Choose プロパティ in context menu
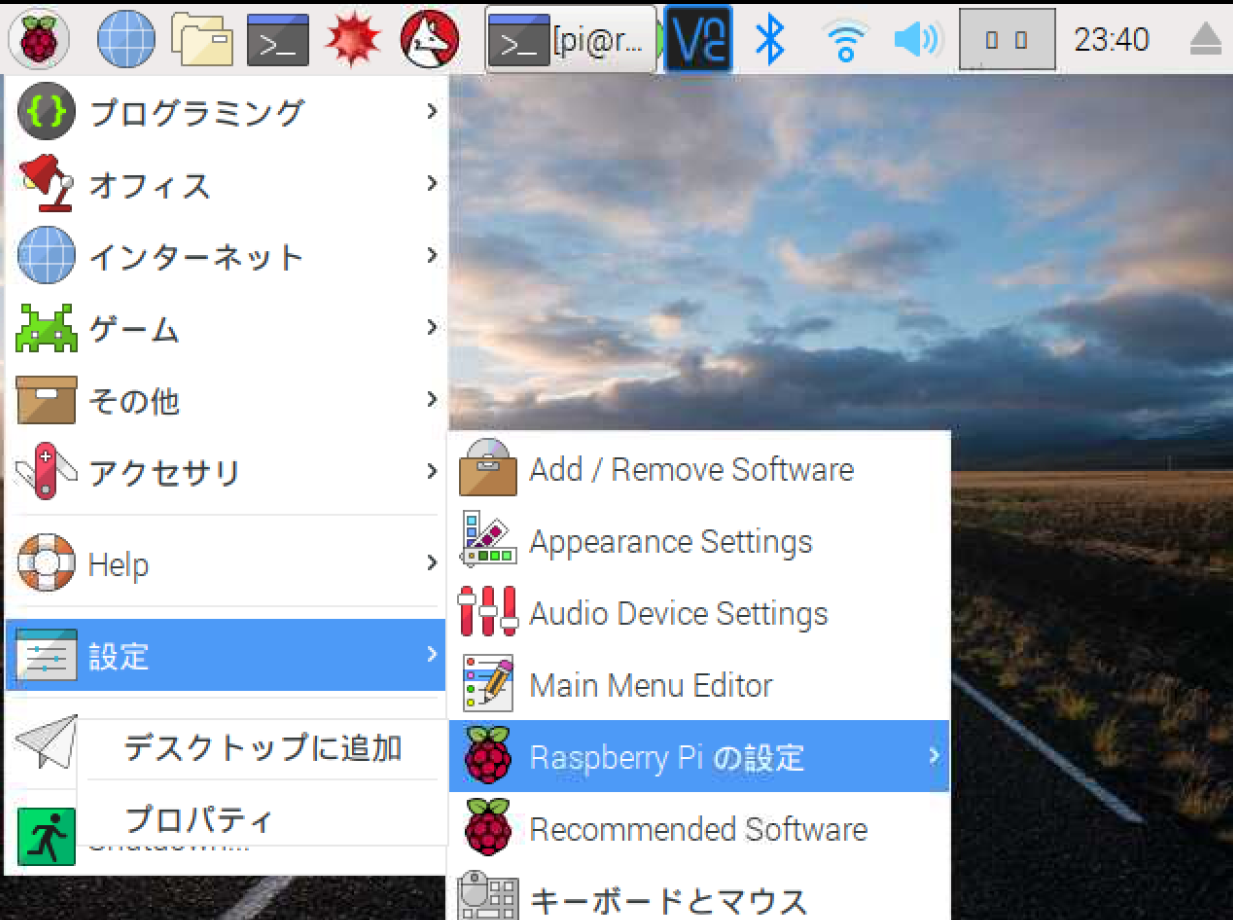The height and width of the screenshot is (920, 1233). [262, 819]
